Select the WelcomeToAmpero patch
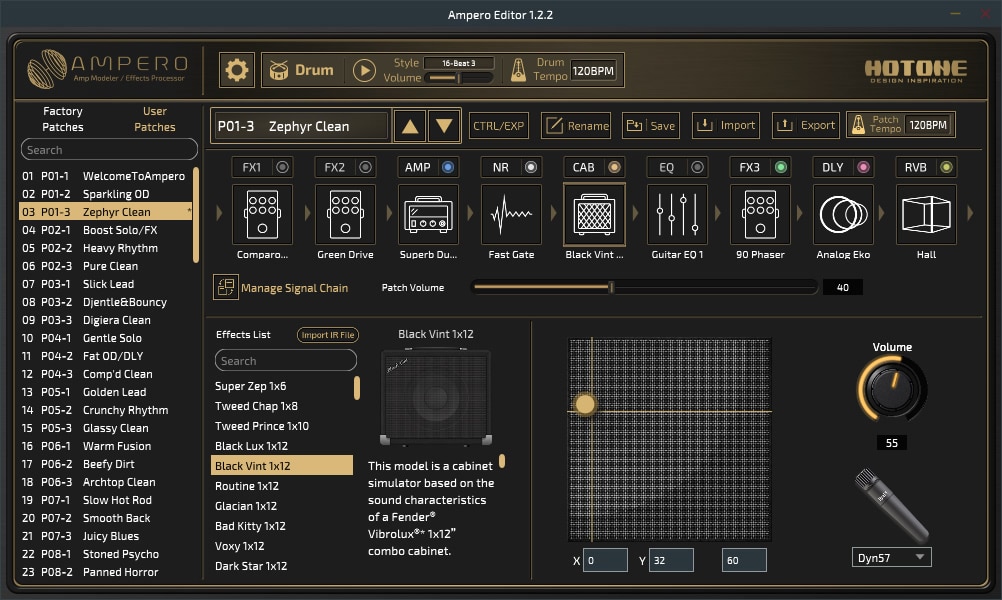Viewport: 1002px width, 600px height. (x=105, y=176)
